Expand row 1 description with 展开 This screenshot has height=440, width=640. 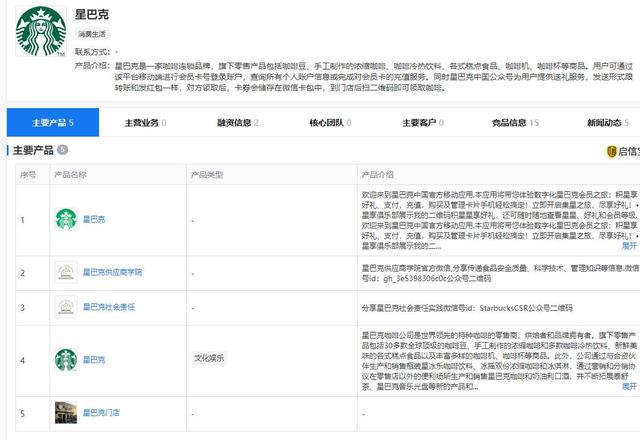click(629, 246)
